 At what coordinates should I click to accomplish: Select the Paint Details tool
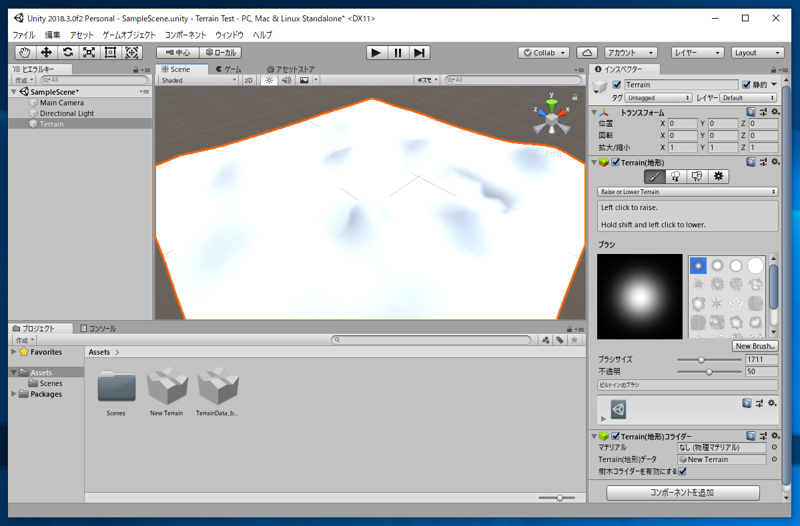(x=697, y=177)
